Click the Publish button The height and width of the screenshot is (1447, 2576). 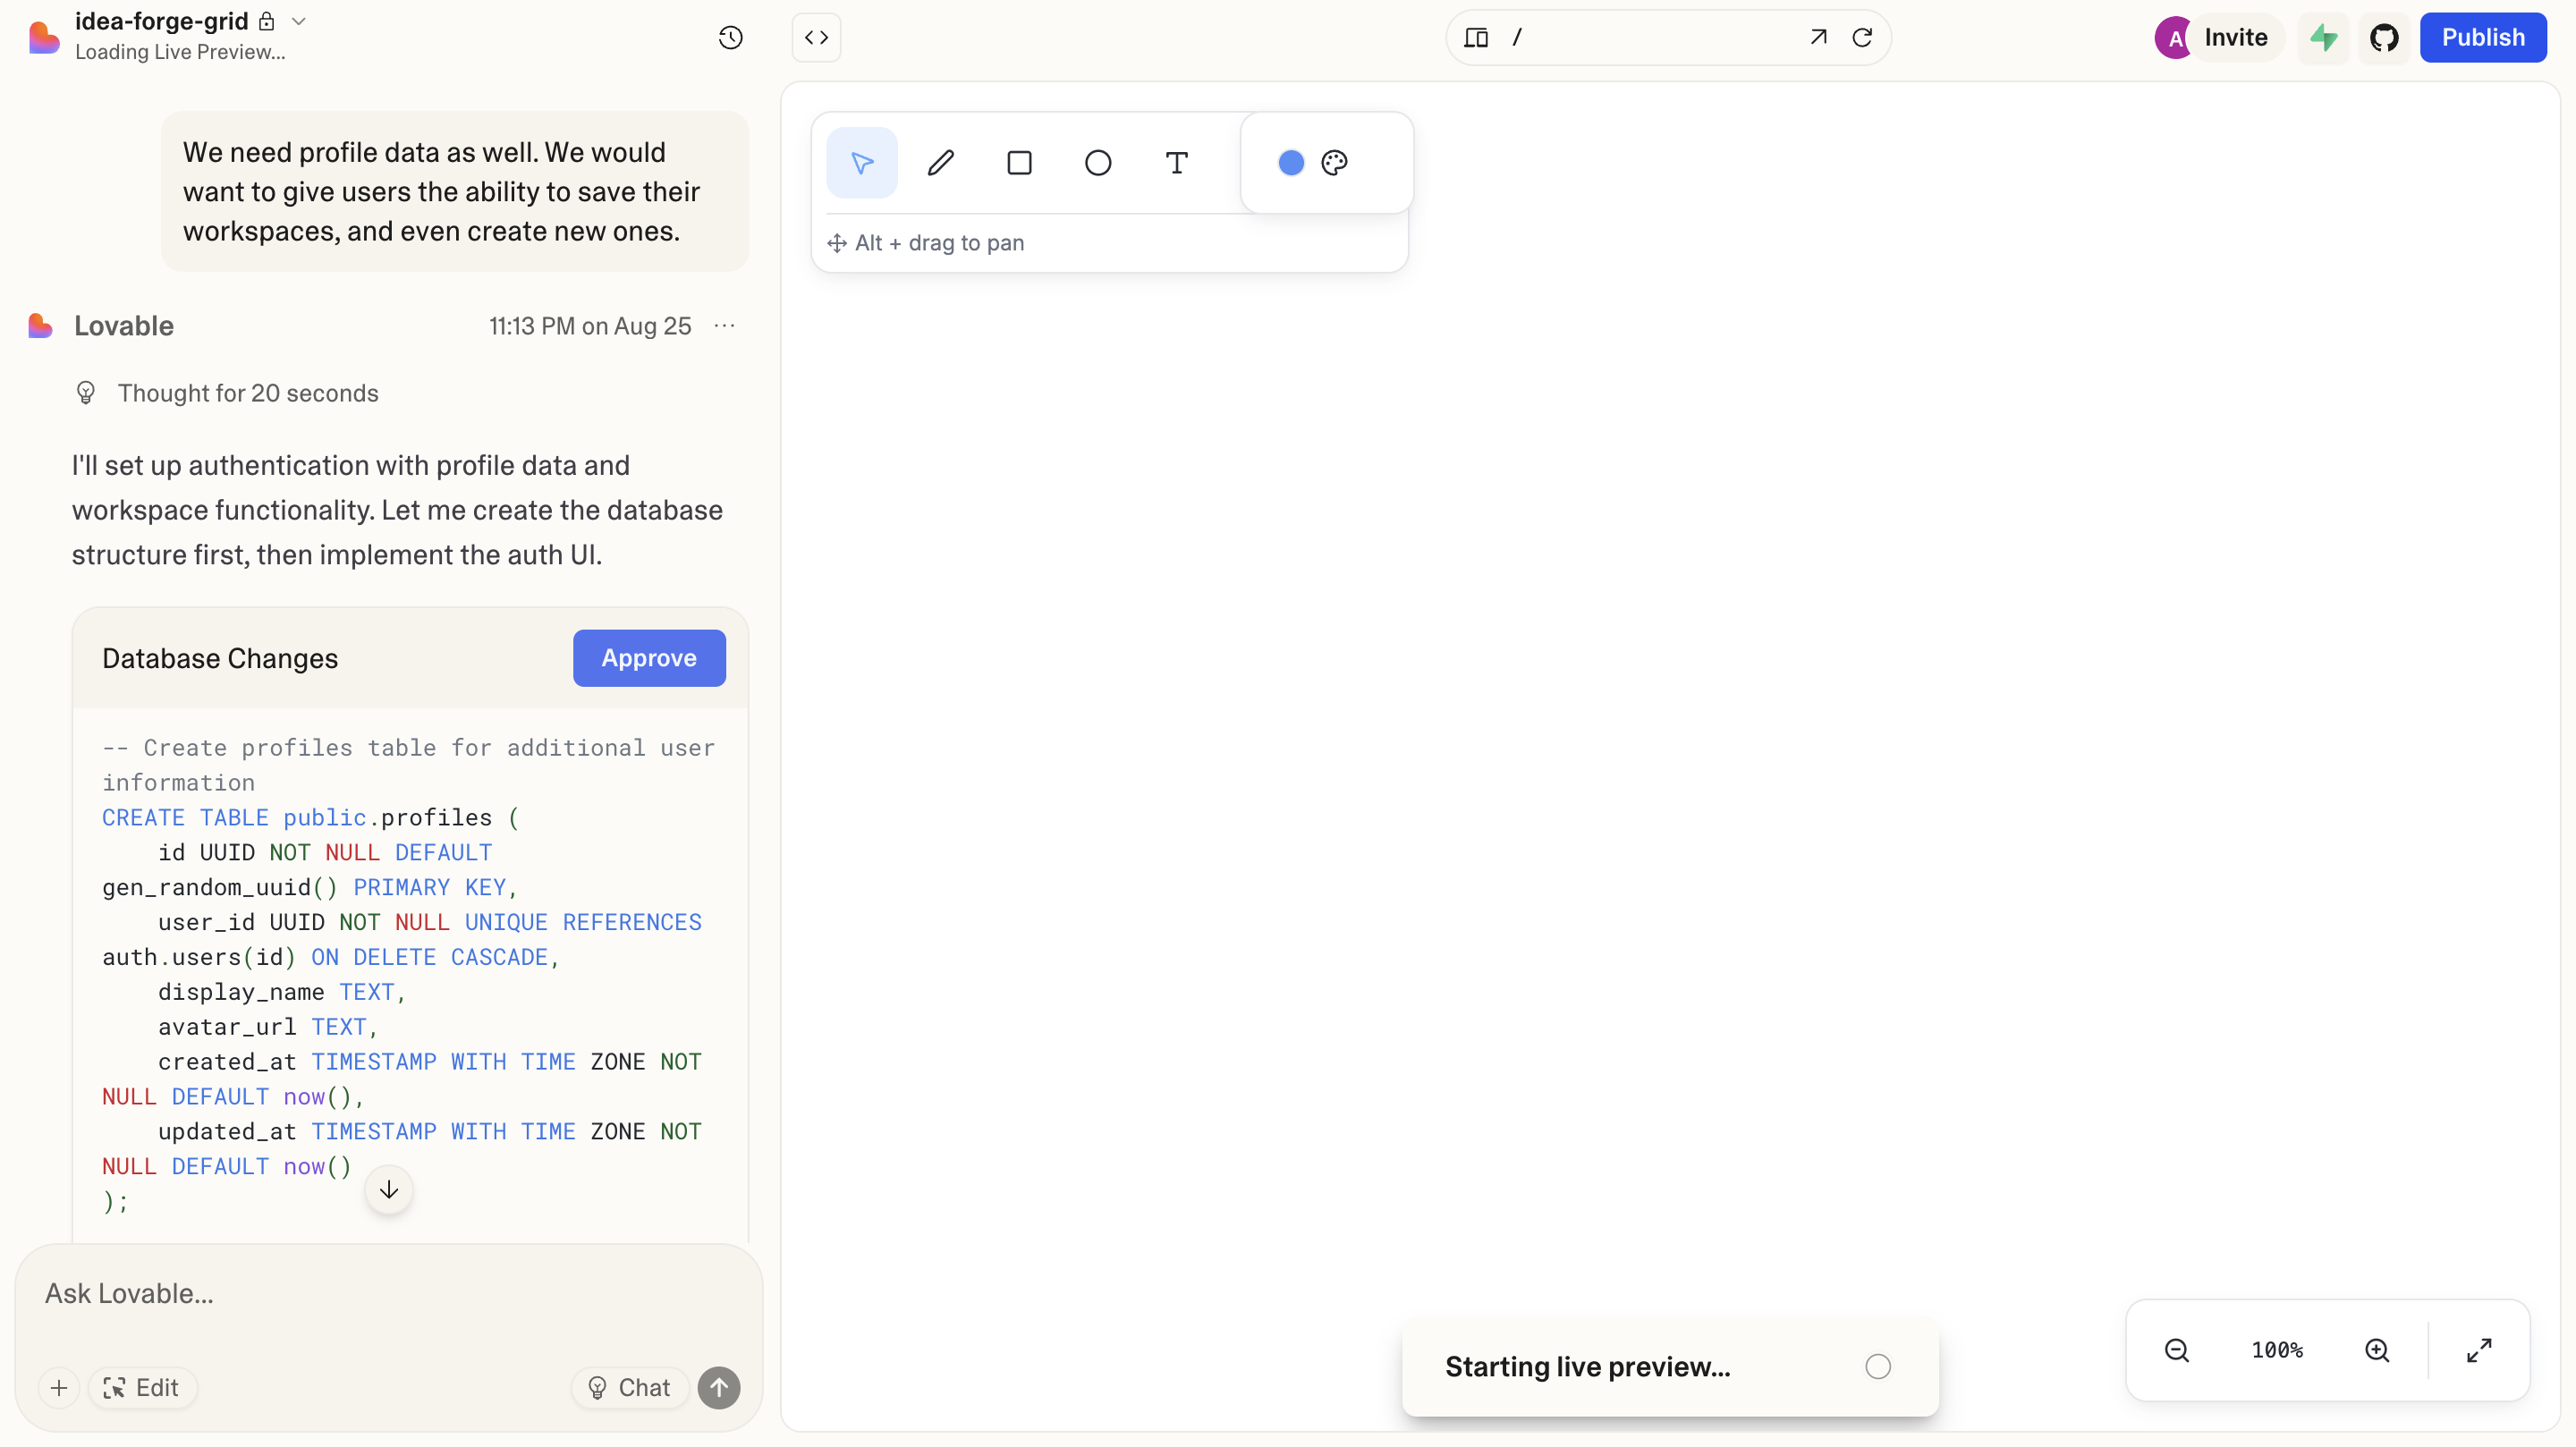[2482, 37]
